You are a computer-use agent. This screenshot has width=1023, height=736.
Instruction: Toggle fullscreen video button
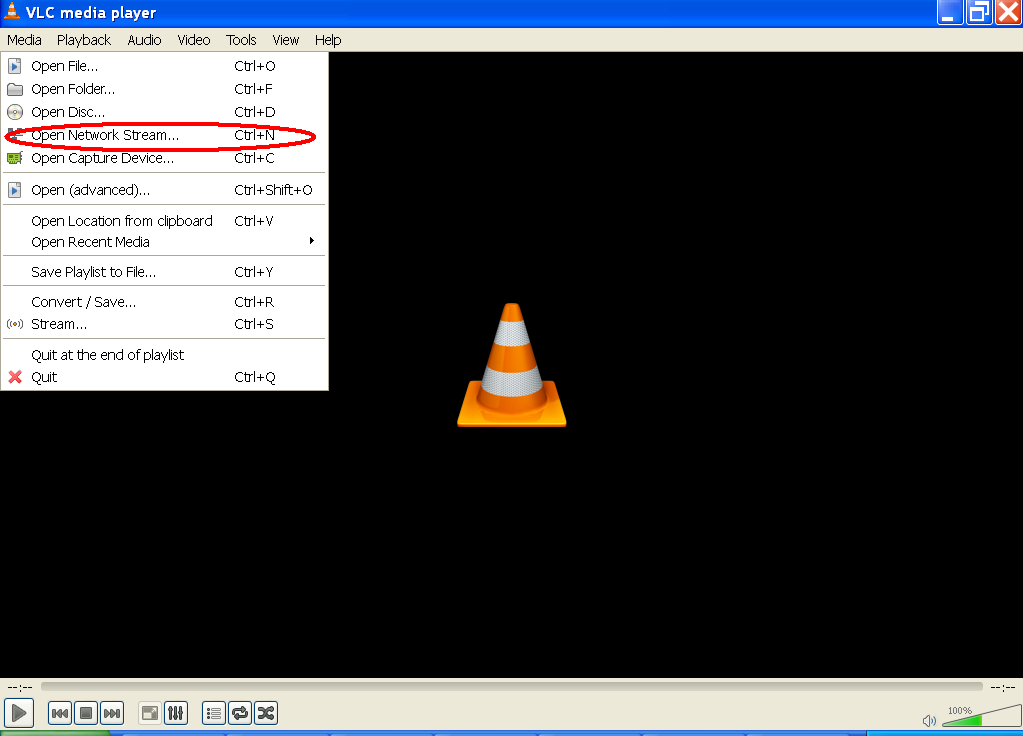150,713
